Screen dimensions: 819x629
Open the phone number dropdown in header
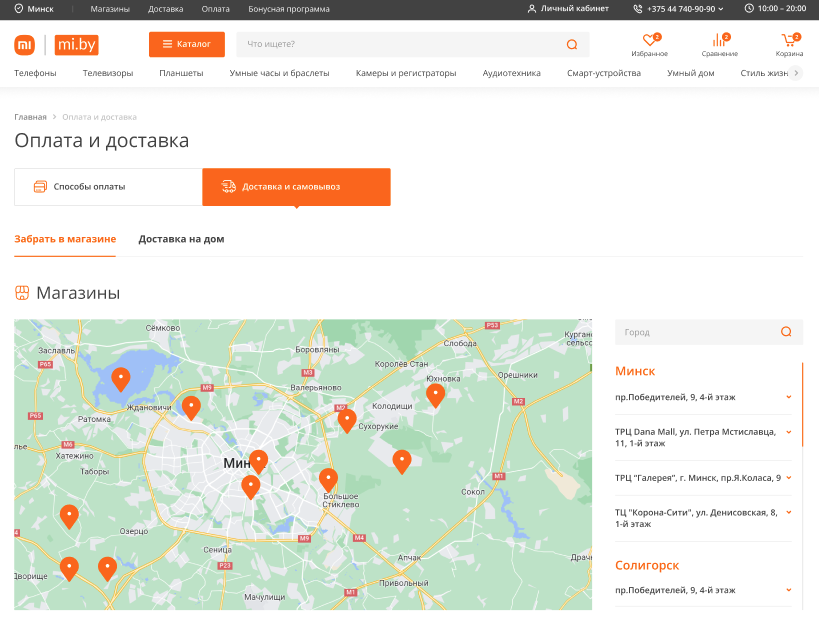680,8
